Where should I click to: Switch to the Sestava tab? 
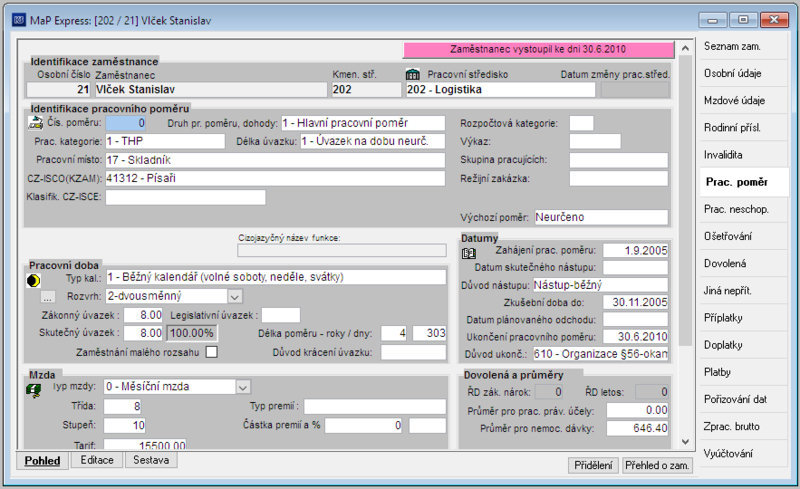151,460
